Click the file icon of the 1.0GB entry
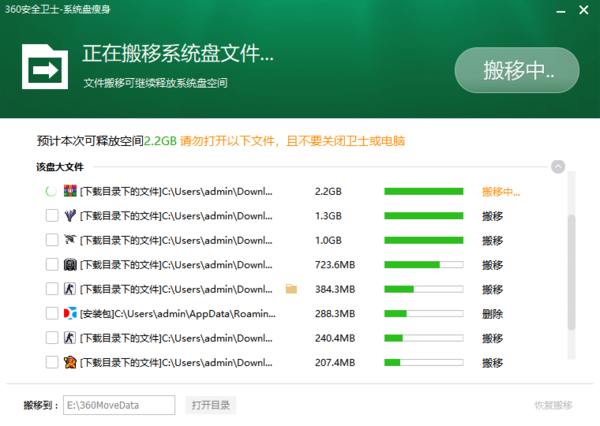600x426 pixels. pos(70,240)
